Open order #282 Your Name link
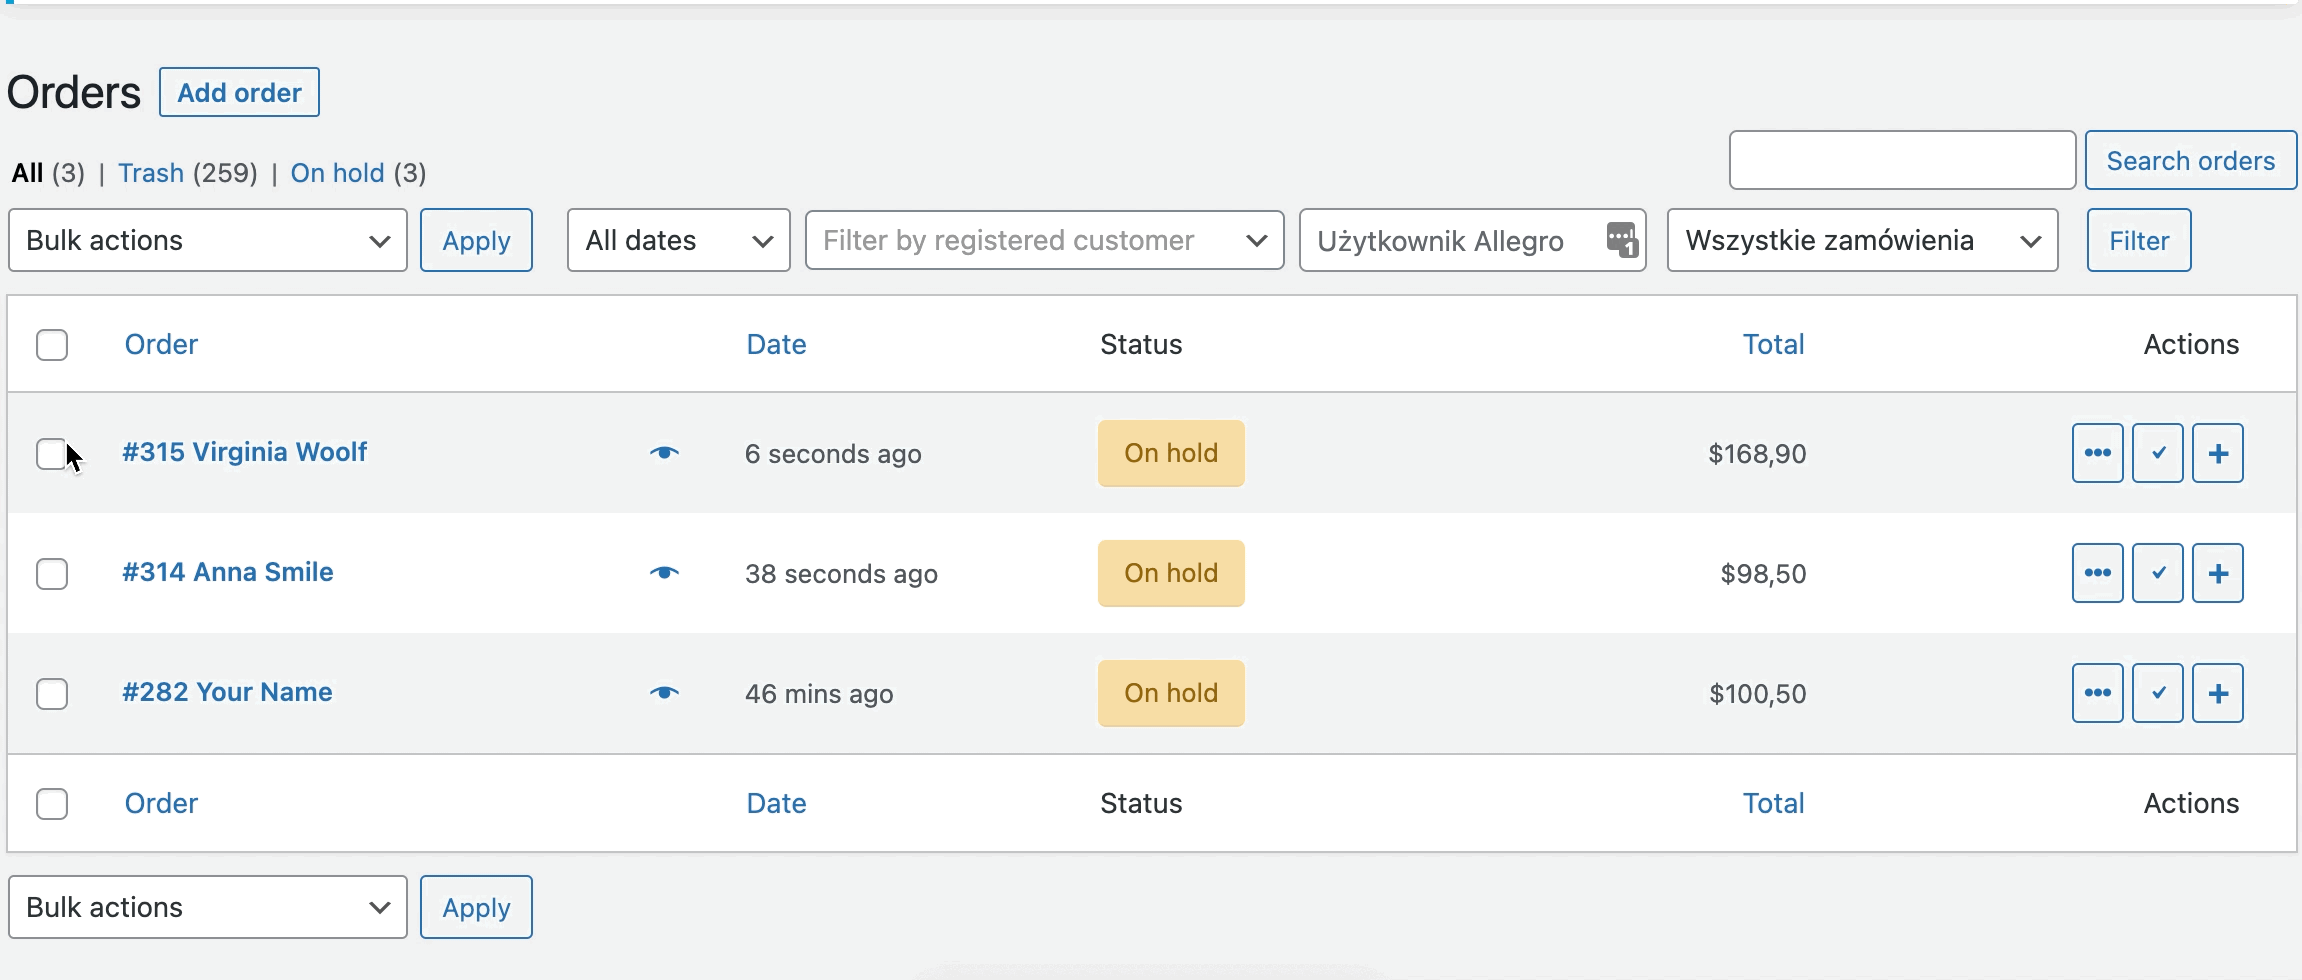Viewport: 2302px width, 980px height. (227, 692)
